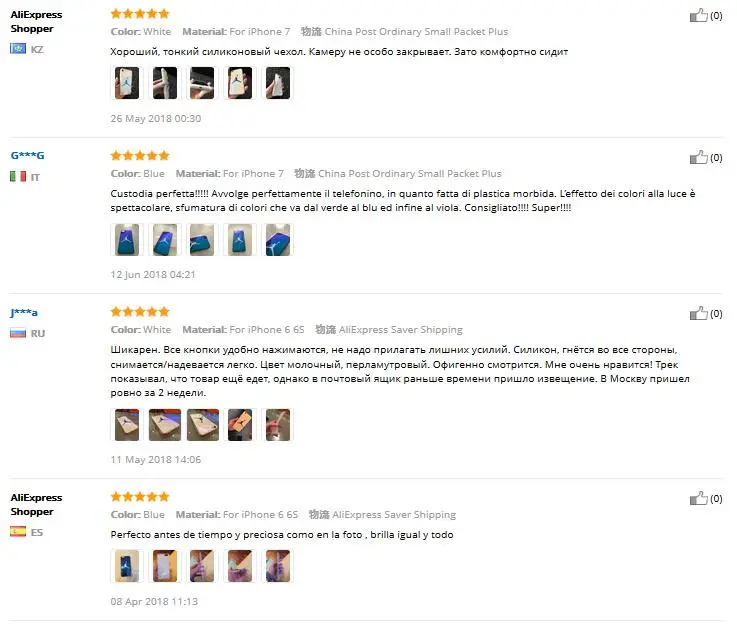Click thumbs-up on the ES shopper's review
This screenshot has width=737, height=627.
[698, 498]
